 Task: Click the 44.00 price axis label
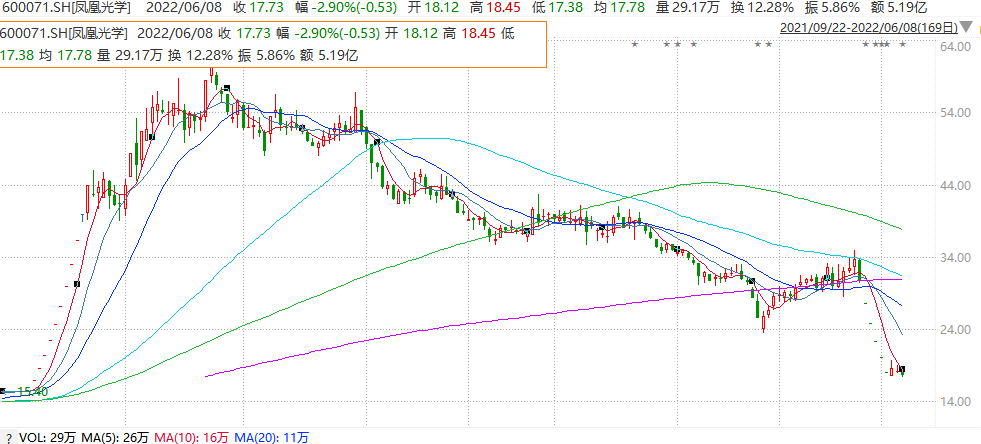click(x=956, y=186)
